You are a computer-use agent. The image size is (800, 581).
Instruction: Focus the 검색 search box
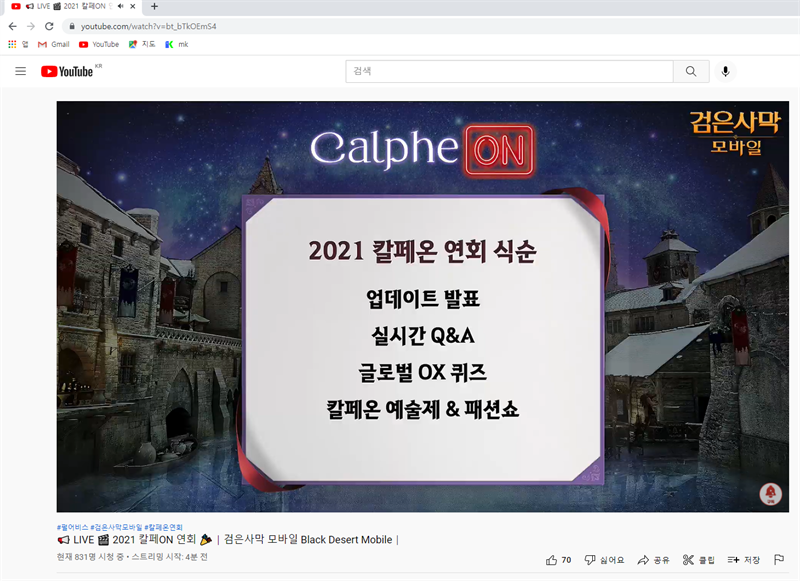coord(509,71)
